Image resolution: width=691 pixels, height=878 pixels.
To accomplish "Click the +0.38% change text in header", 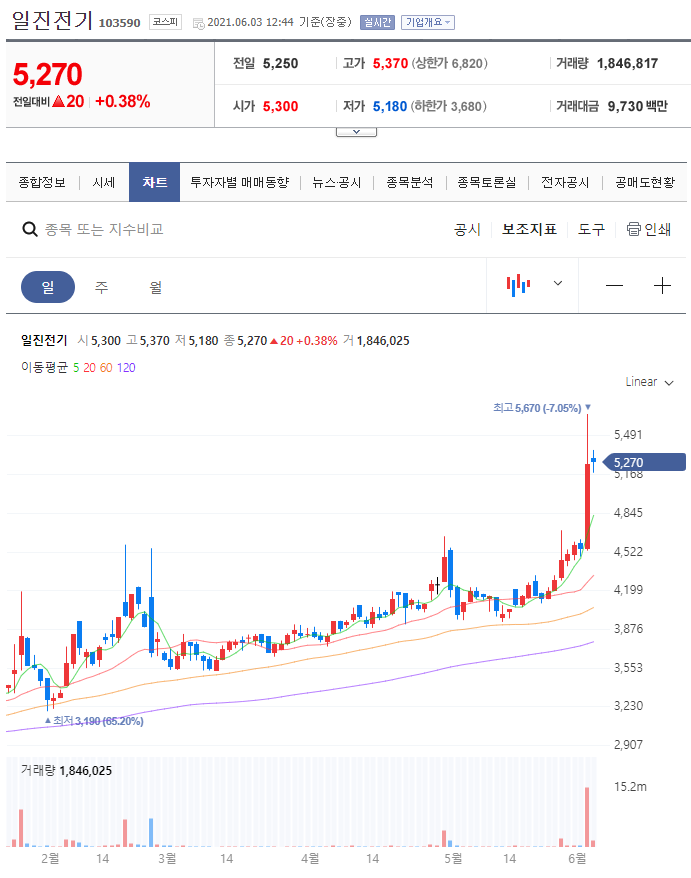I will click(x=123, y=101).
